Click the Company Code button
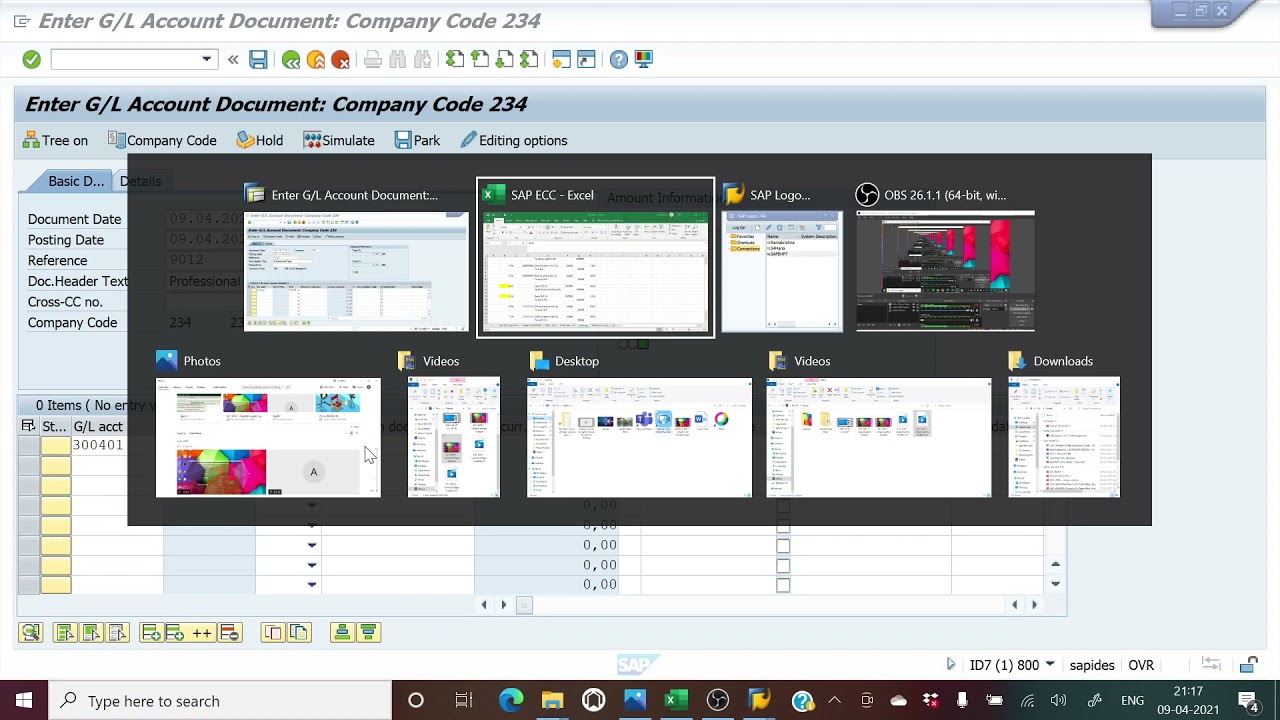 [162, 141]
